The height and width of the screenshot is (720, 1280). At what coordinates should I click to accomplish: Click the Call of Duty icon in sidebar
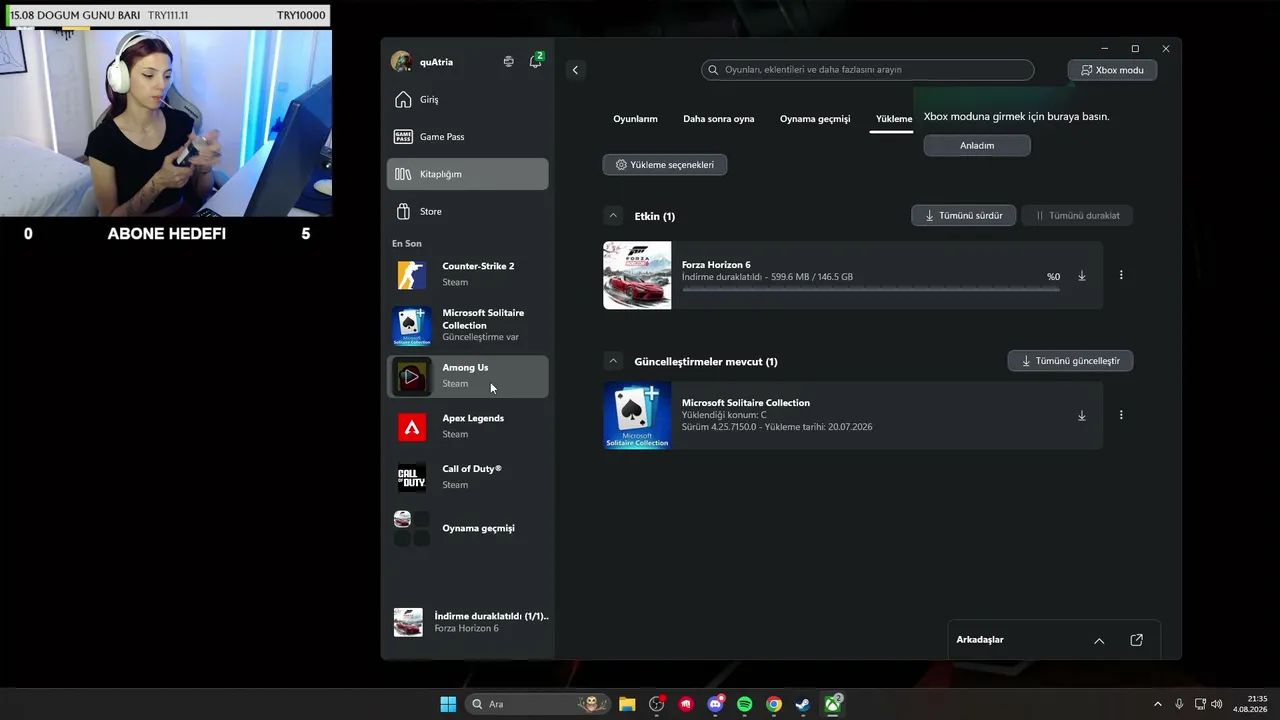[412, 477]
